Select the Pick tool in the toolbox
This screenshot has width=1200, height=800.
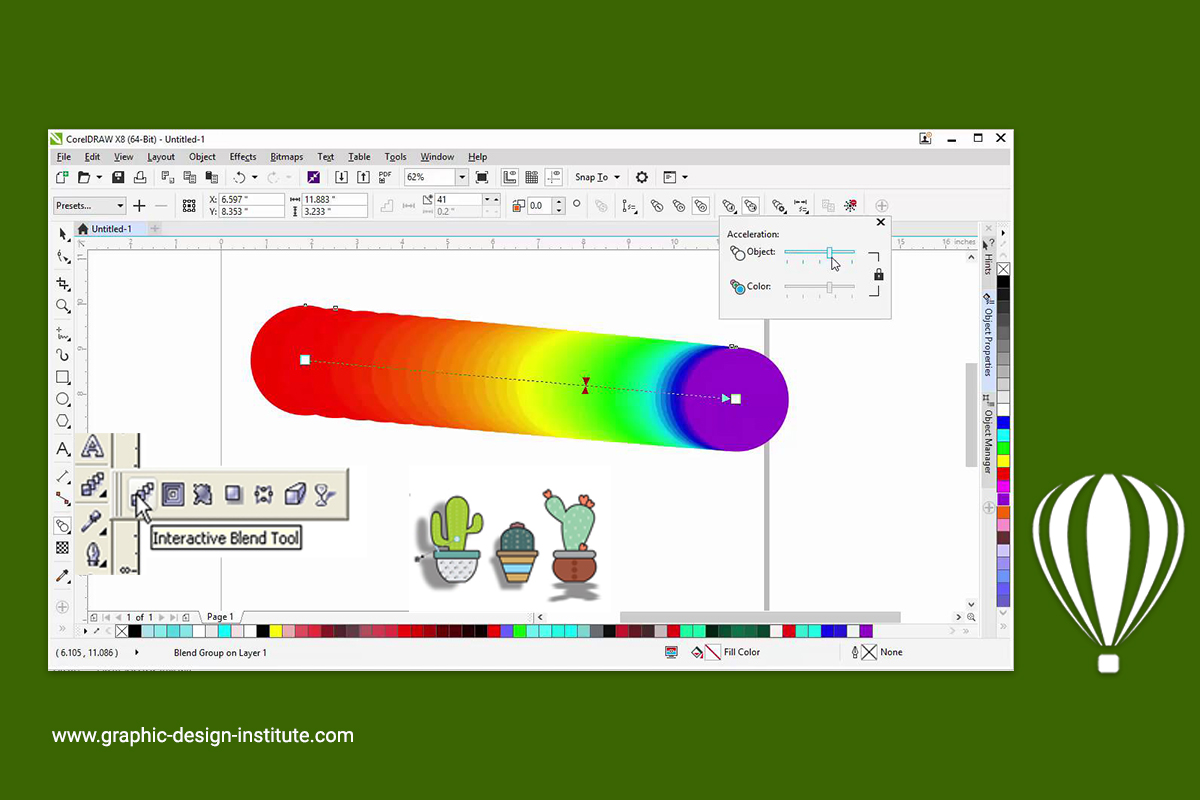pyautogui.click(x=62, y=234)
